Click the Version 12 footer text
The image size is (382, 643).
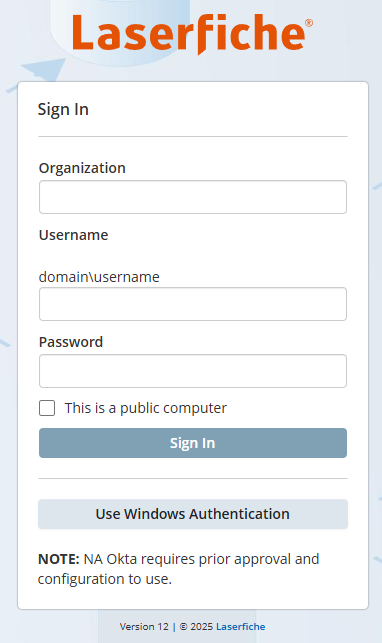click(x=144, y=627)
